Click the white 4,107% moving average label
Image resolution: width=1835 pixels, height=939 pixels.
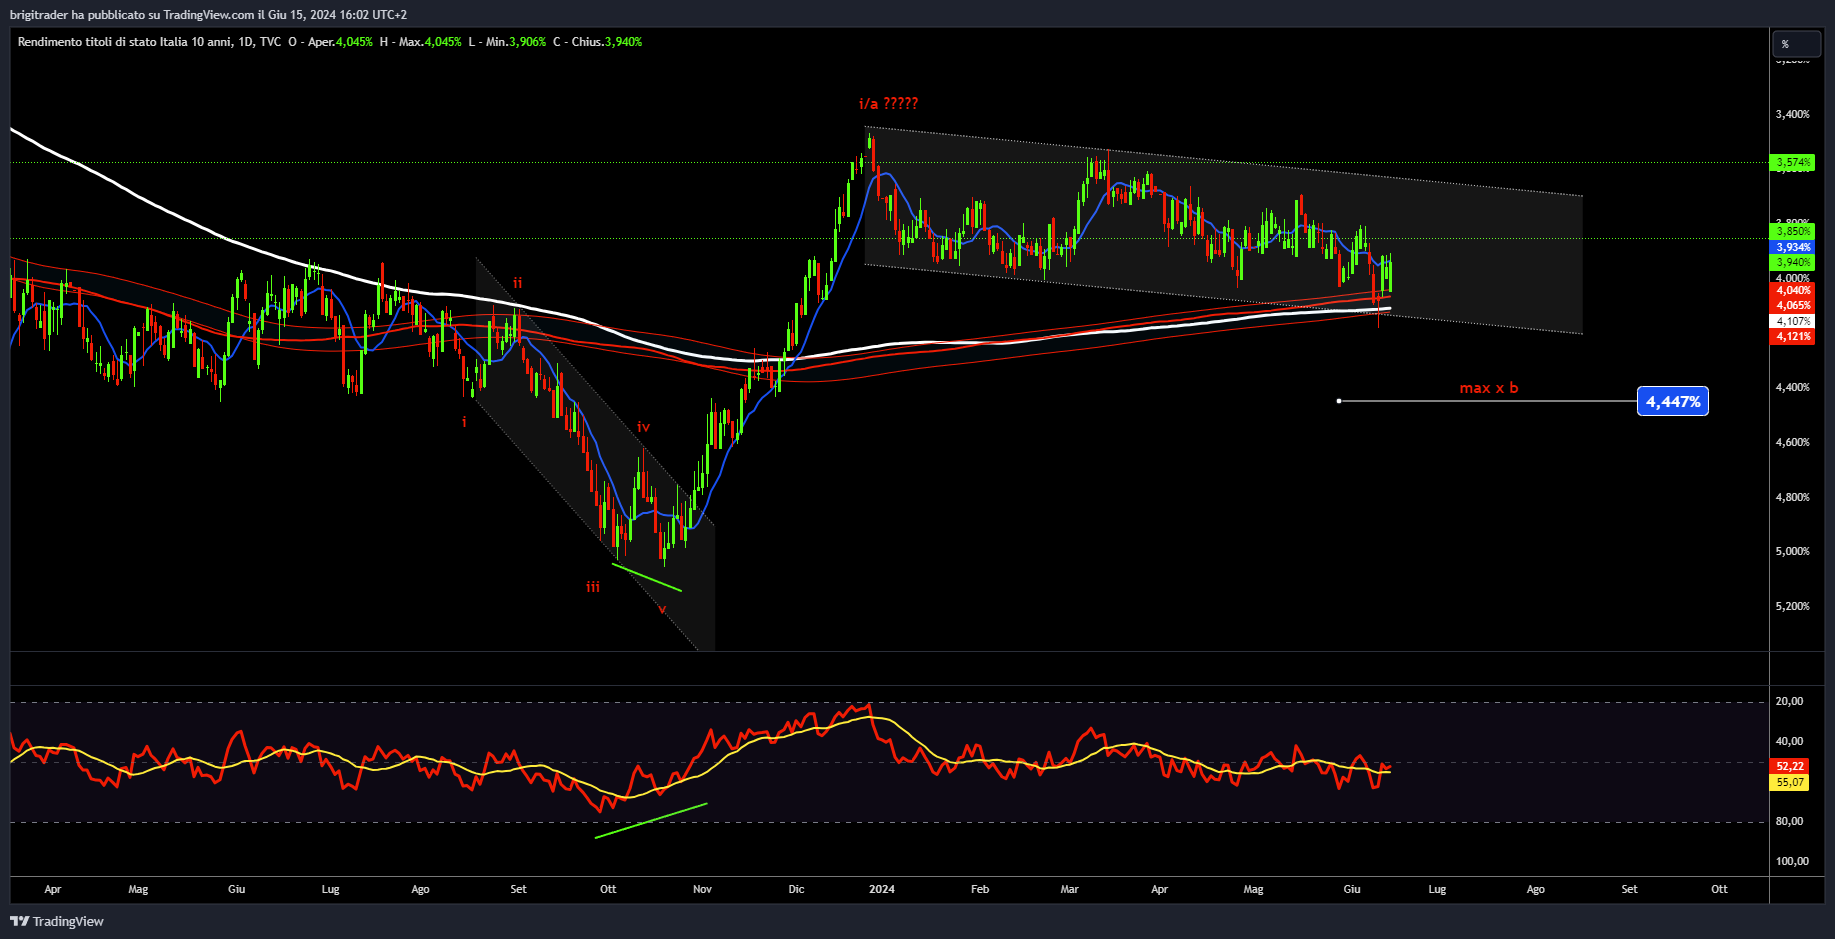pyautogui.click(x=1793, y=321)
